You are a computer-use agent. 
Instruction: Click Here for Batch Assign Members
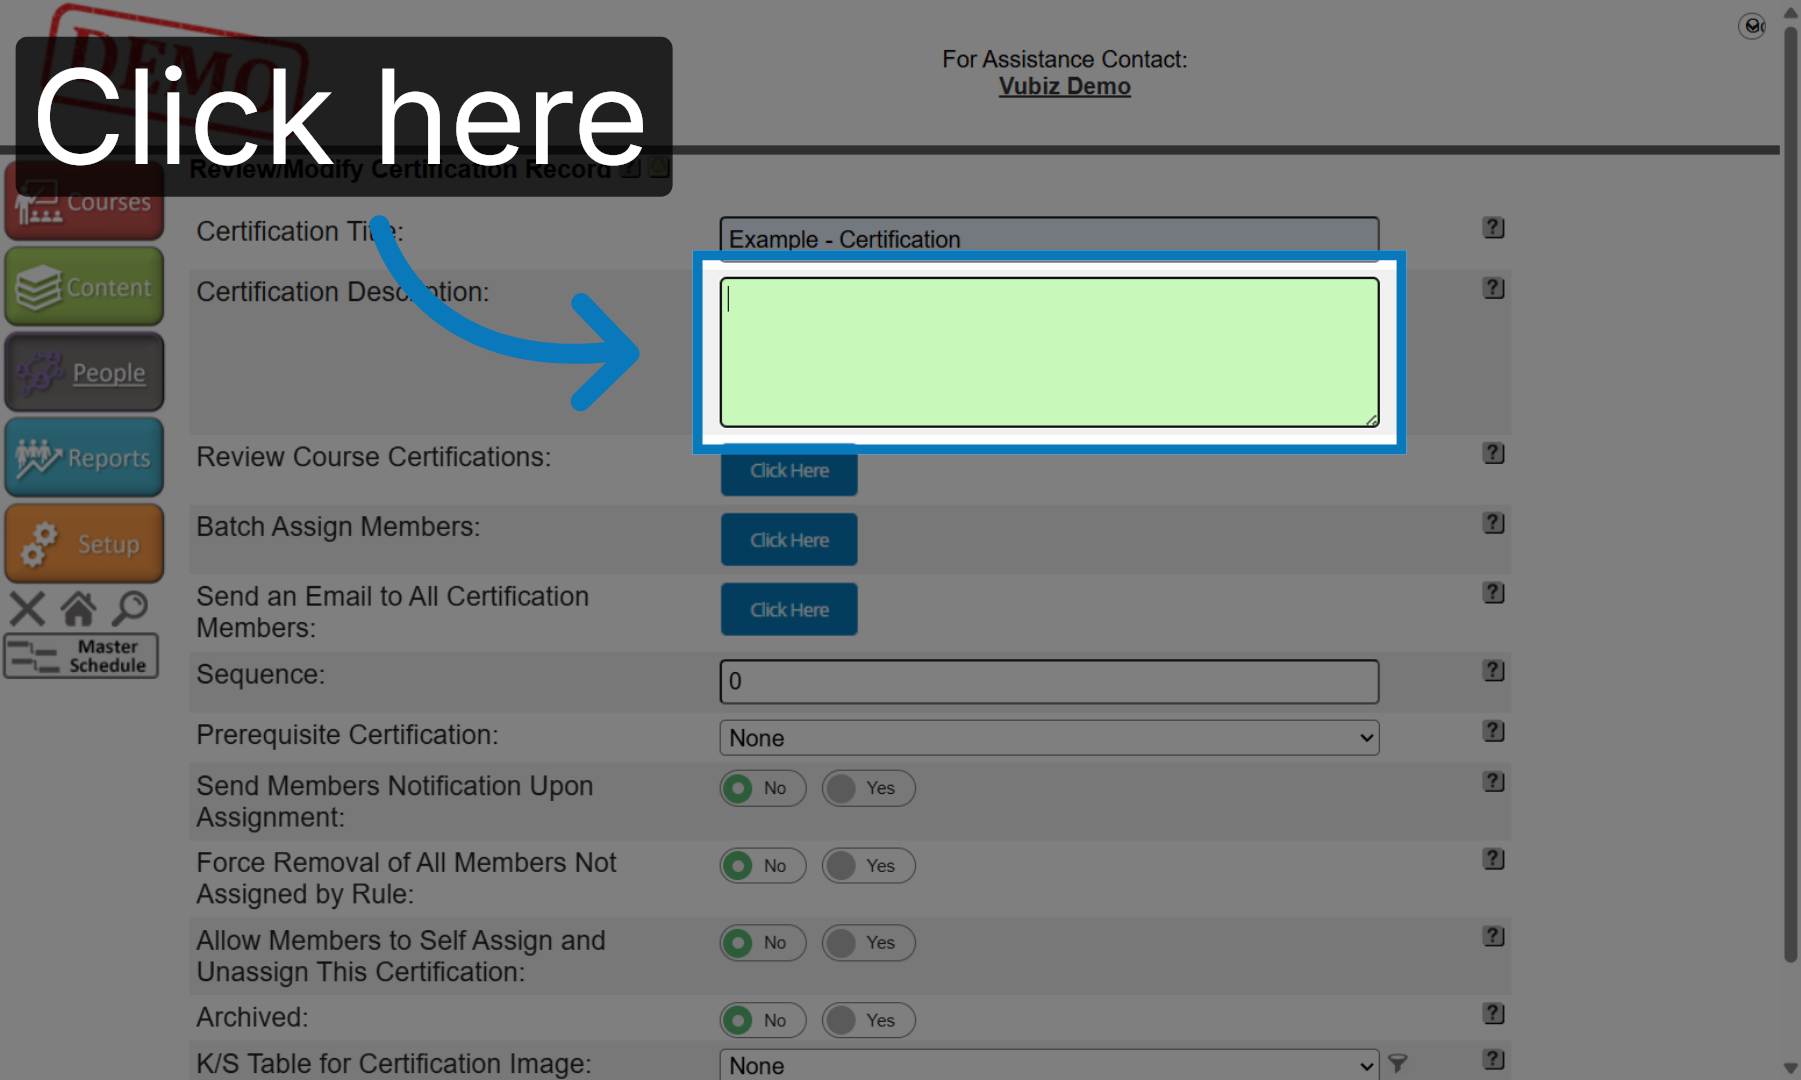[789, 540]
